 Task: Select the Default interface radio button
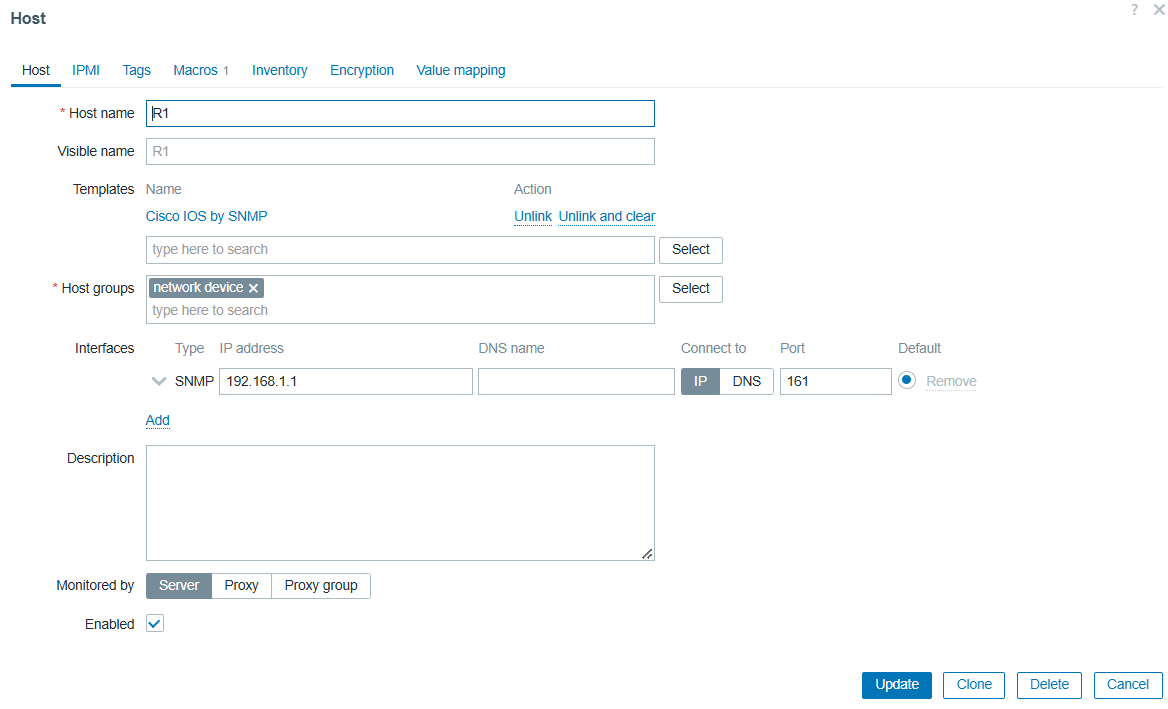(907, 381)
